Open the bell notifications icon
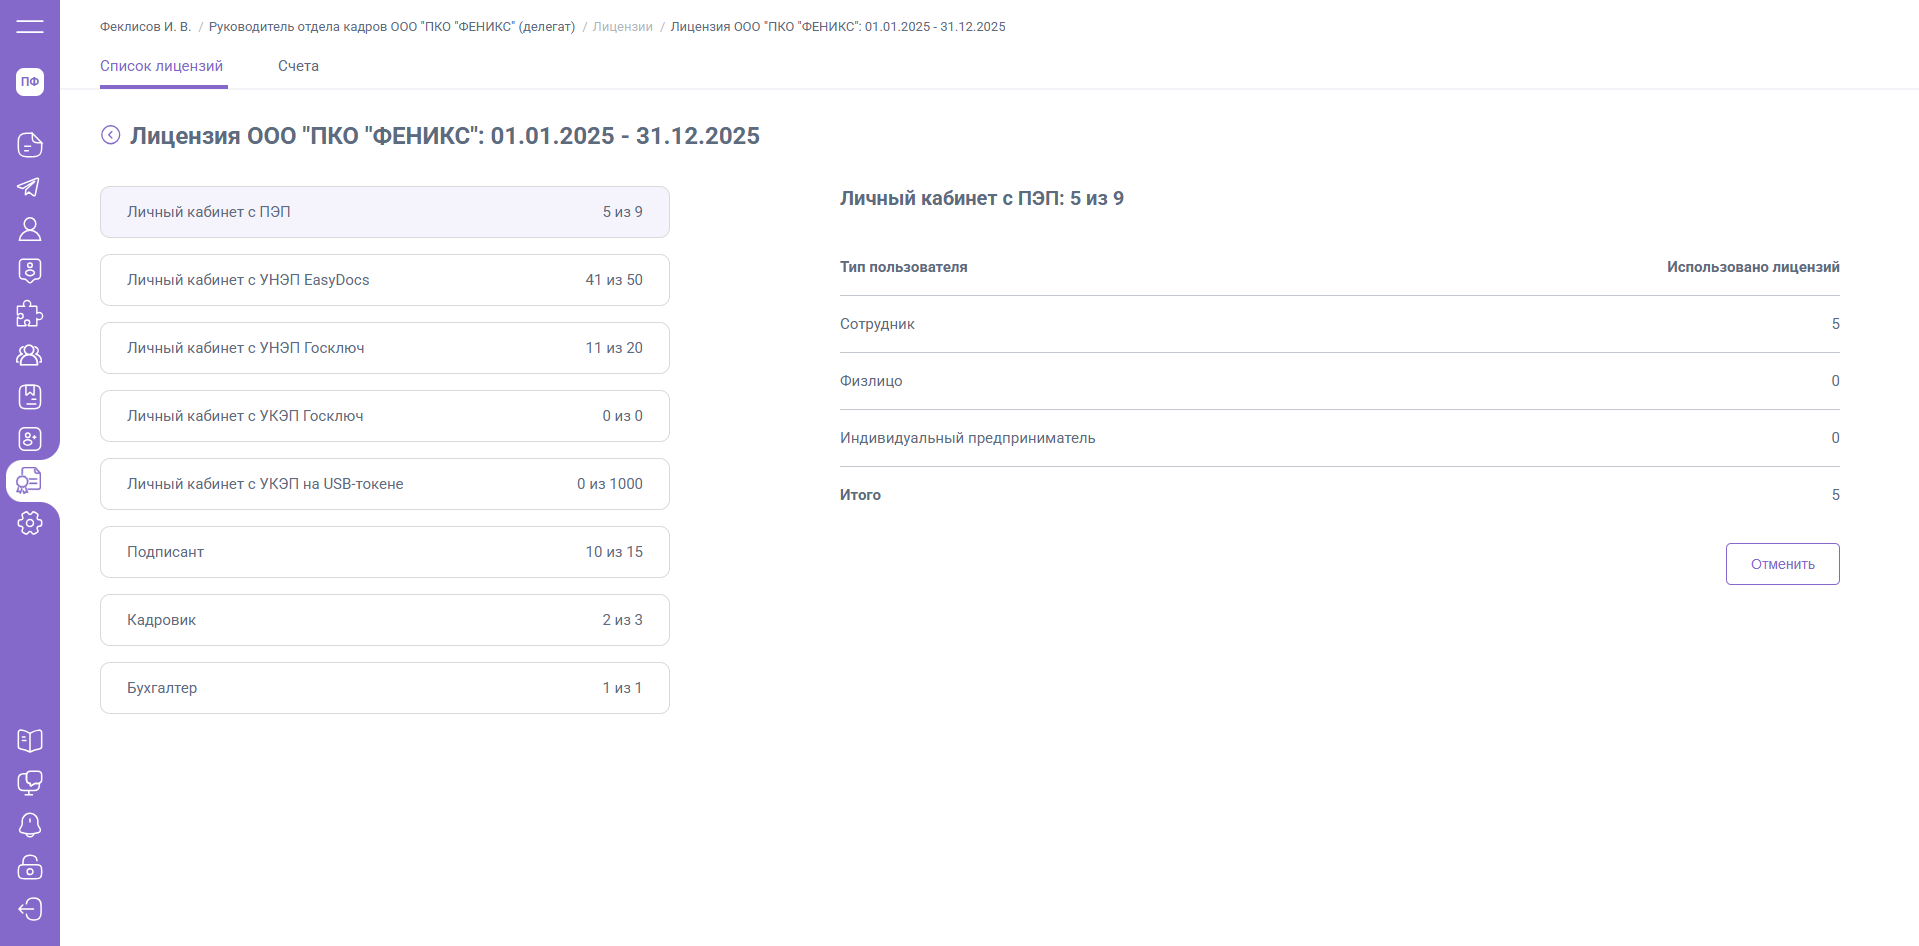 pos(30,825)
